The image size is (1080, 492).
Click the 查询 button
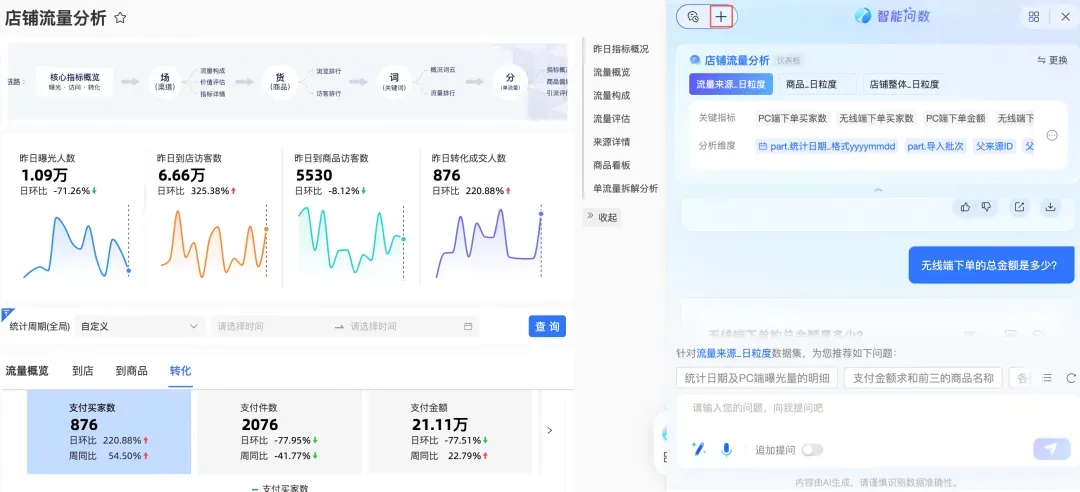click(x=547, y=326)
